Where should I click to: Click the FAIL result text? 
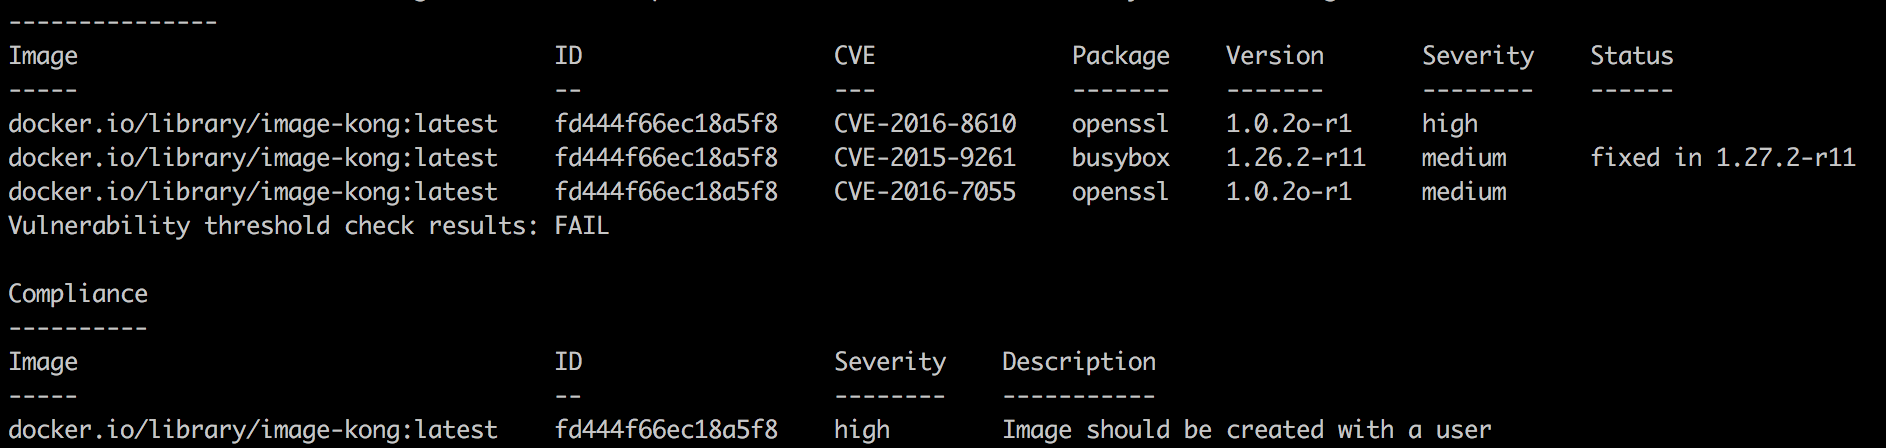pyautogui.click(x=582, y=226)
